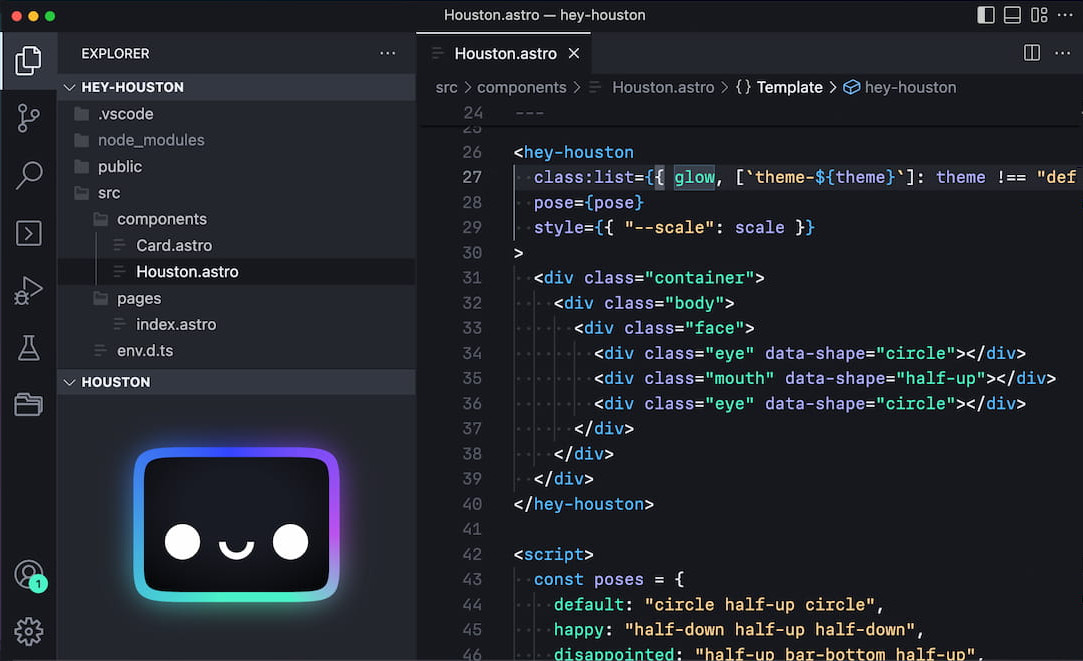Click the Template breadcrumb item
Image resolution: width=1083 pixels, height=661 pixels.
pyautogui.click(x=789, y=87)
